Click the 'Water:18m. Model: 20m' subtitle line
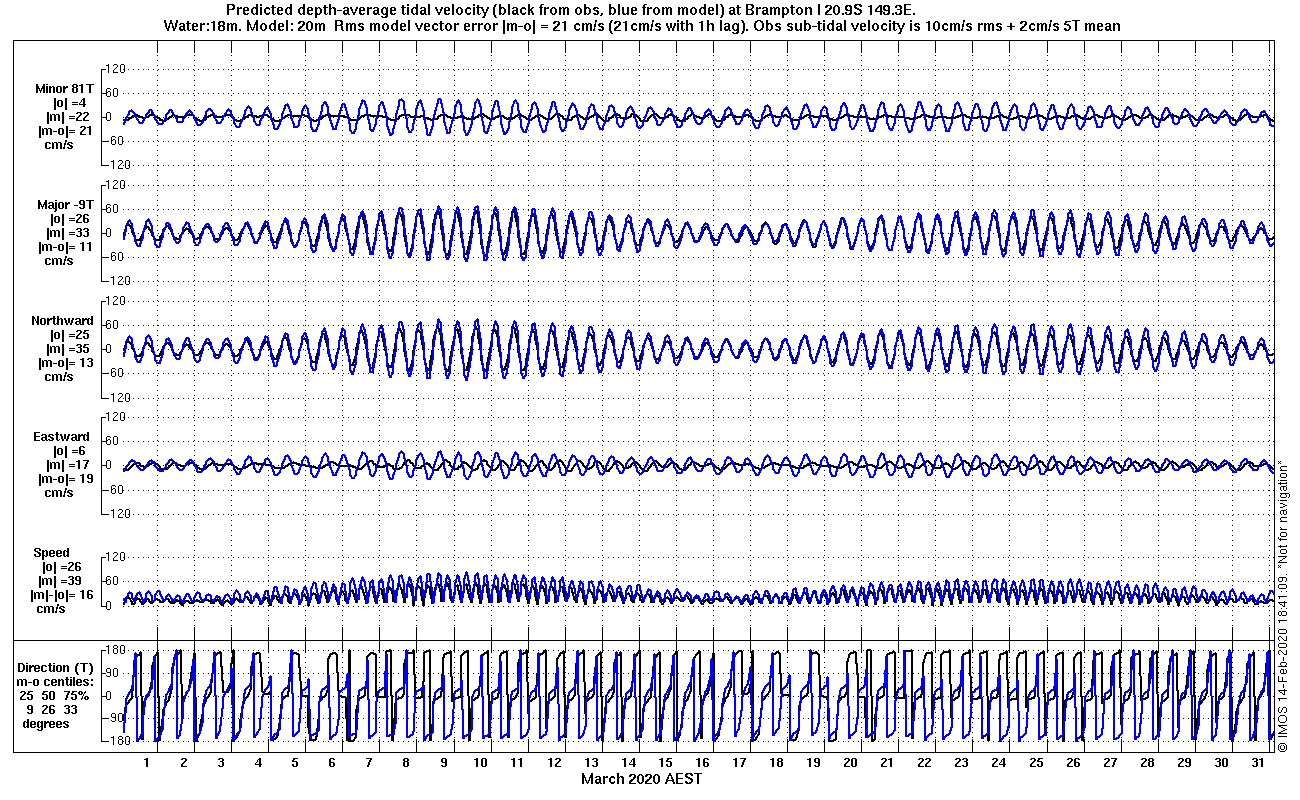The height and width of the screenshot is (800, 1300). [640, 25]
